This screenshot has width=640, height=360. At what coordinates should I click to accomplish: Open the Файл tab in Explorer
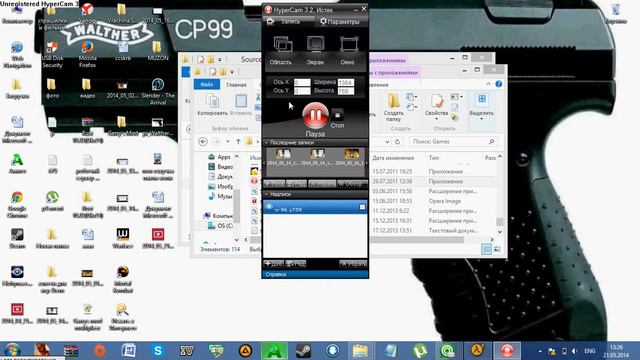pos(207,84)
